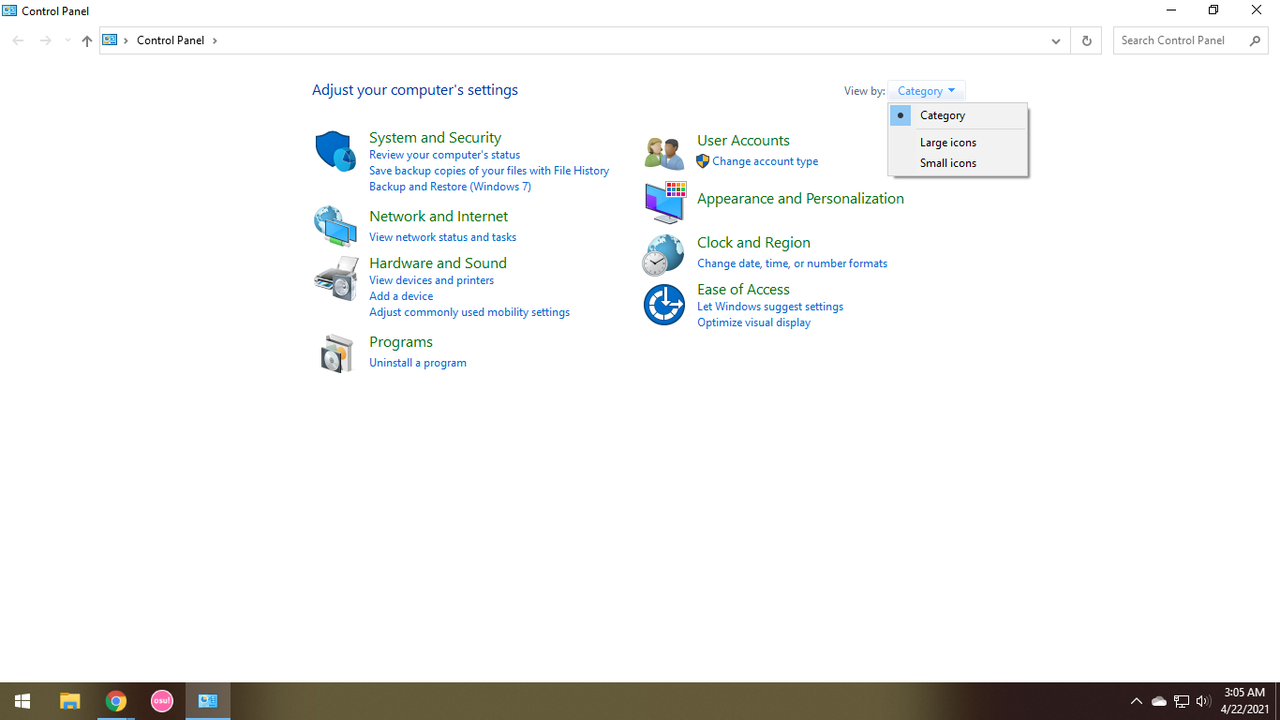Click the search magnifier icon
The width and height of the screenshot is (1280, 720).
1256,40
